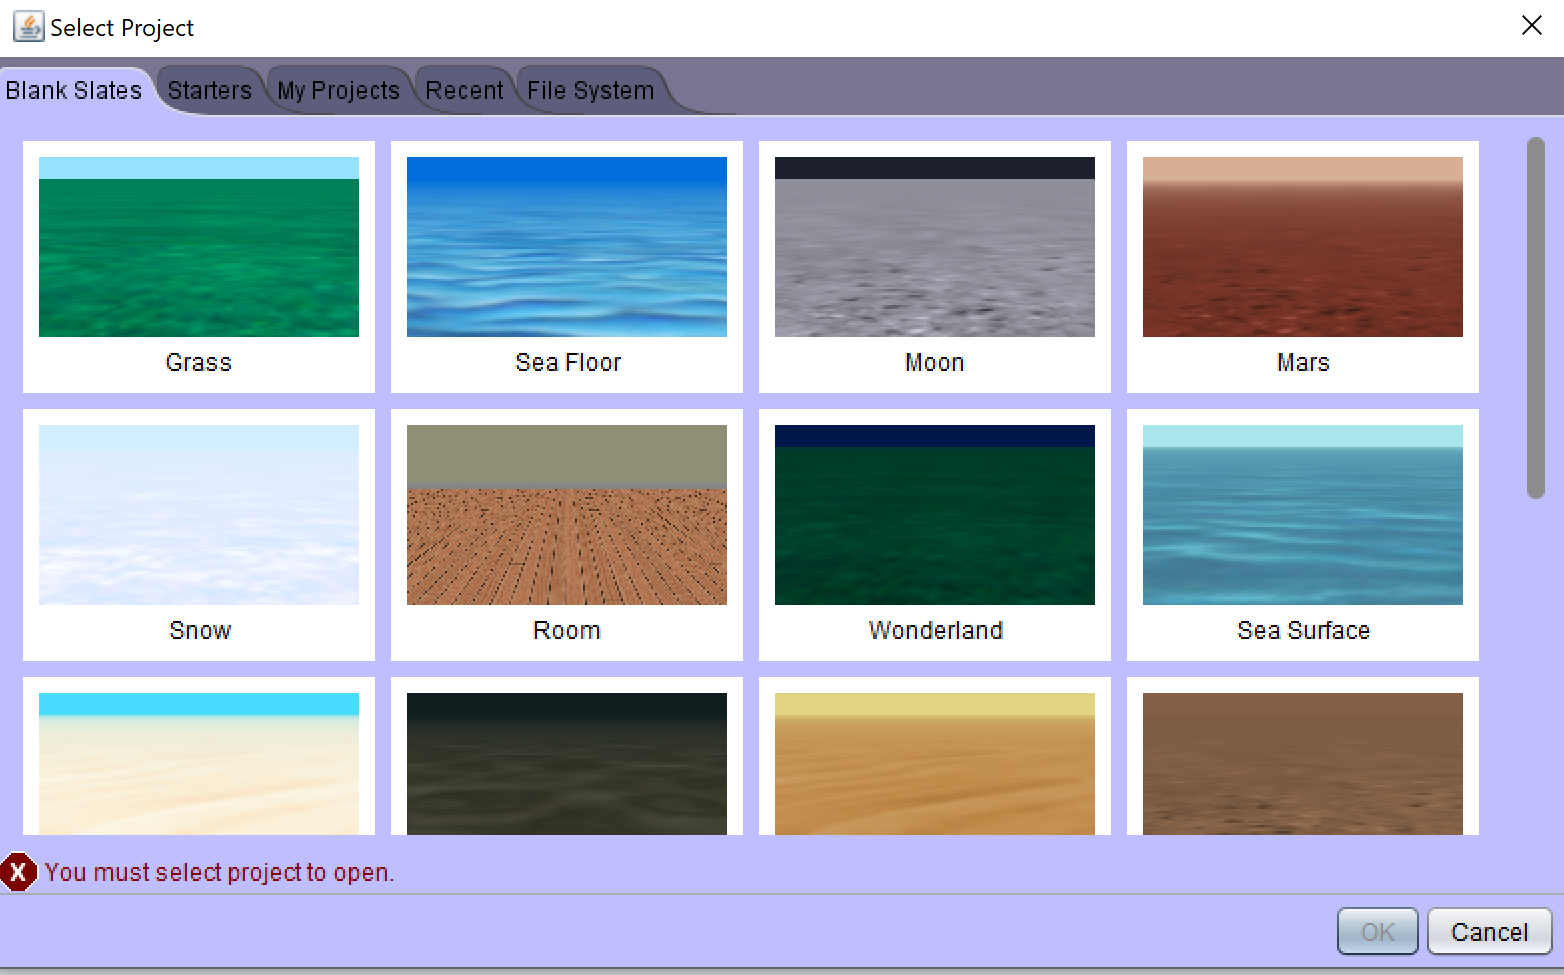The width and height of the screenshot is (1564, 975).
Task: Open the My Projects tab
Action: click(338, 91)
